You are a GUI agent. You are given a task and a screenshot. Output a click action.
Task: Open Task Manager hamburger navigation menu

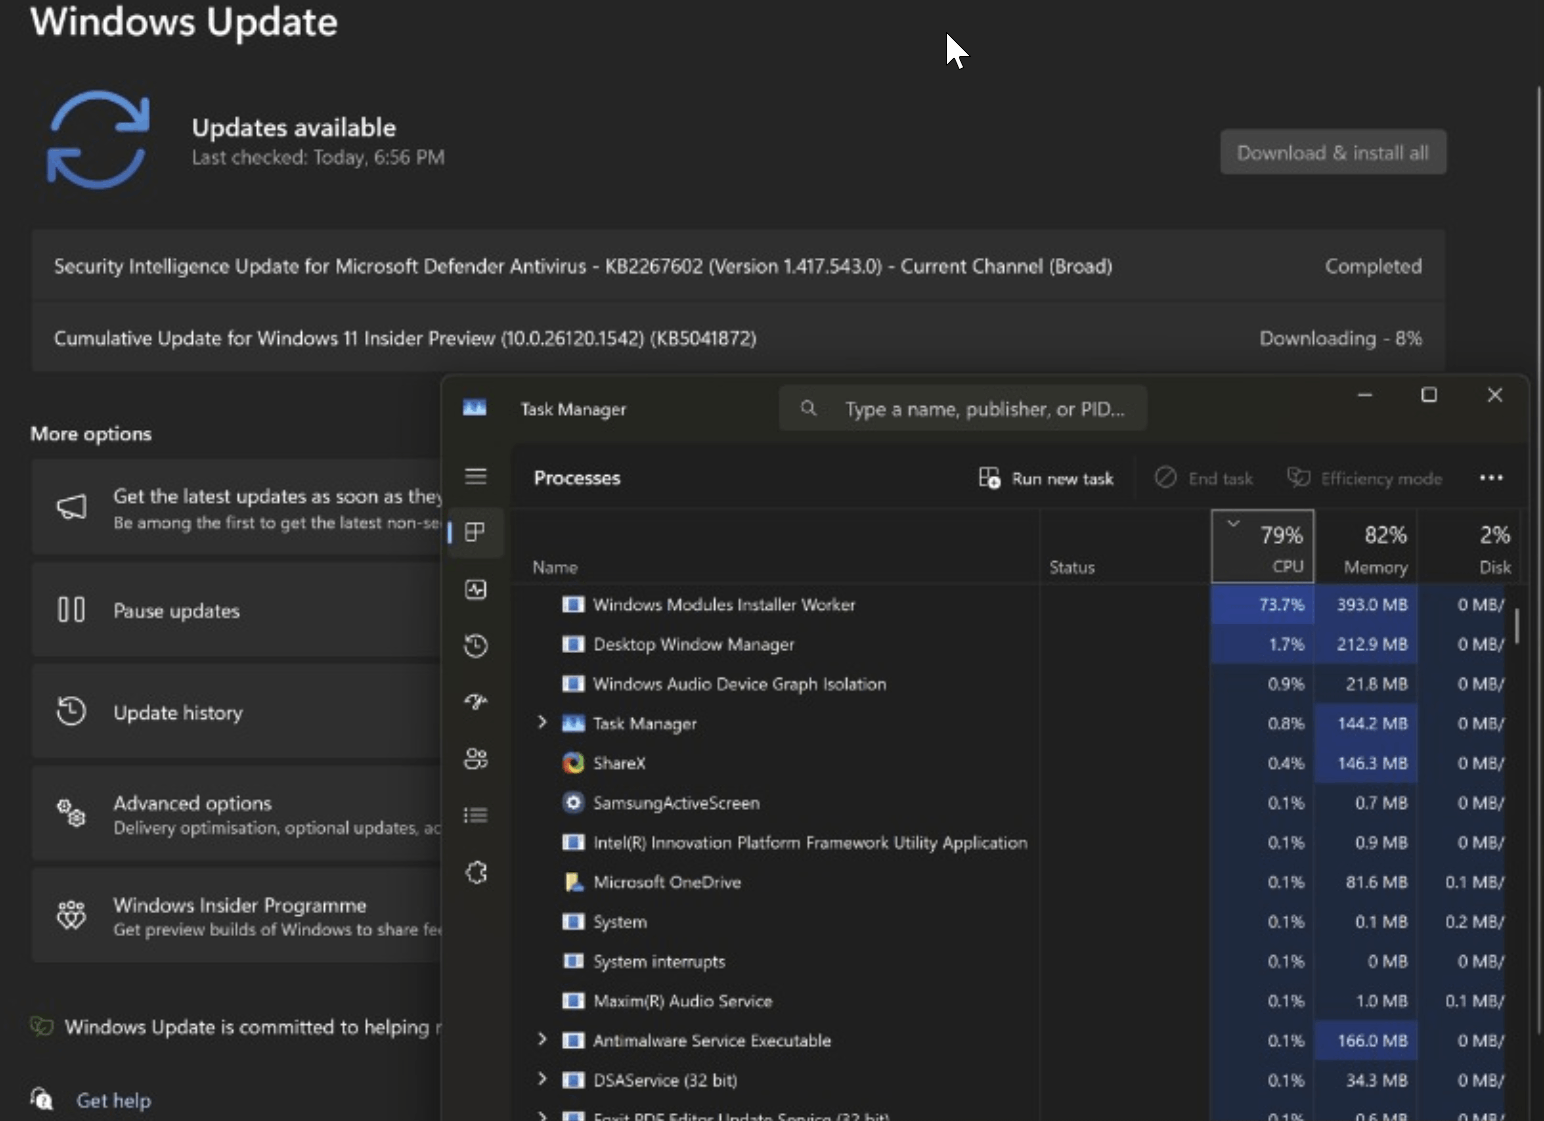476,476
